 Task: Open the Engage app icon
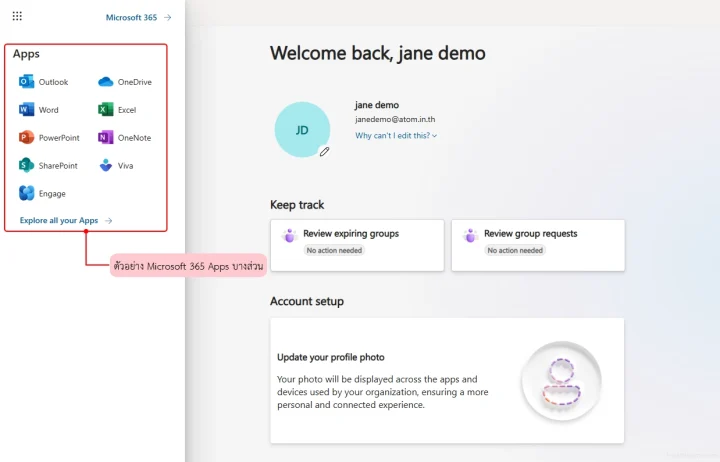click(x=26, y=193)
